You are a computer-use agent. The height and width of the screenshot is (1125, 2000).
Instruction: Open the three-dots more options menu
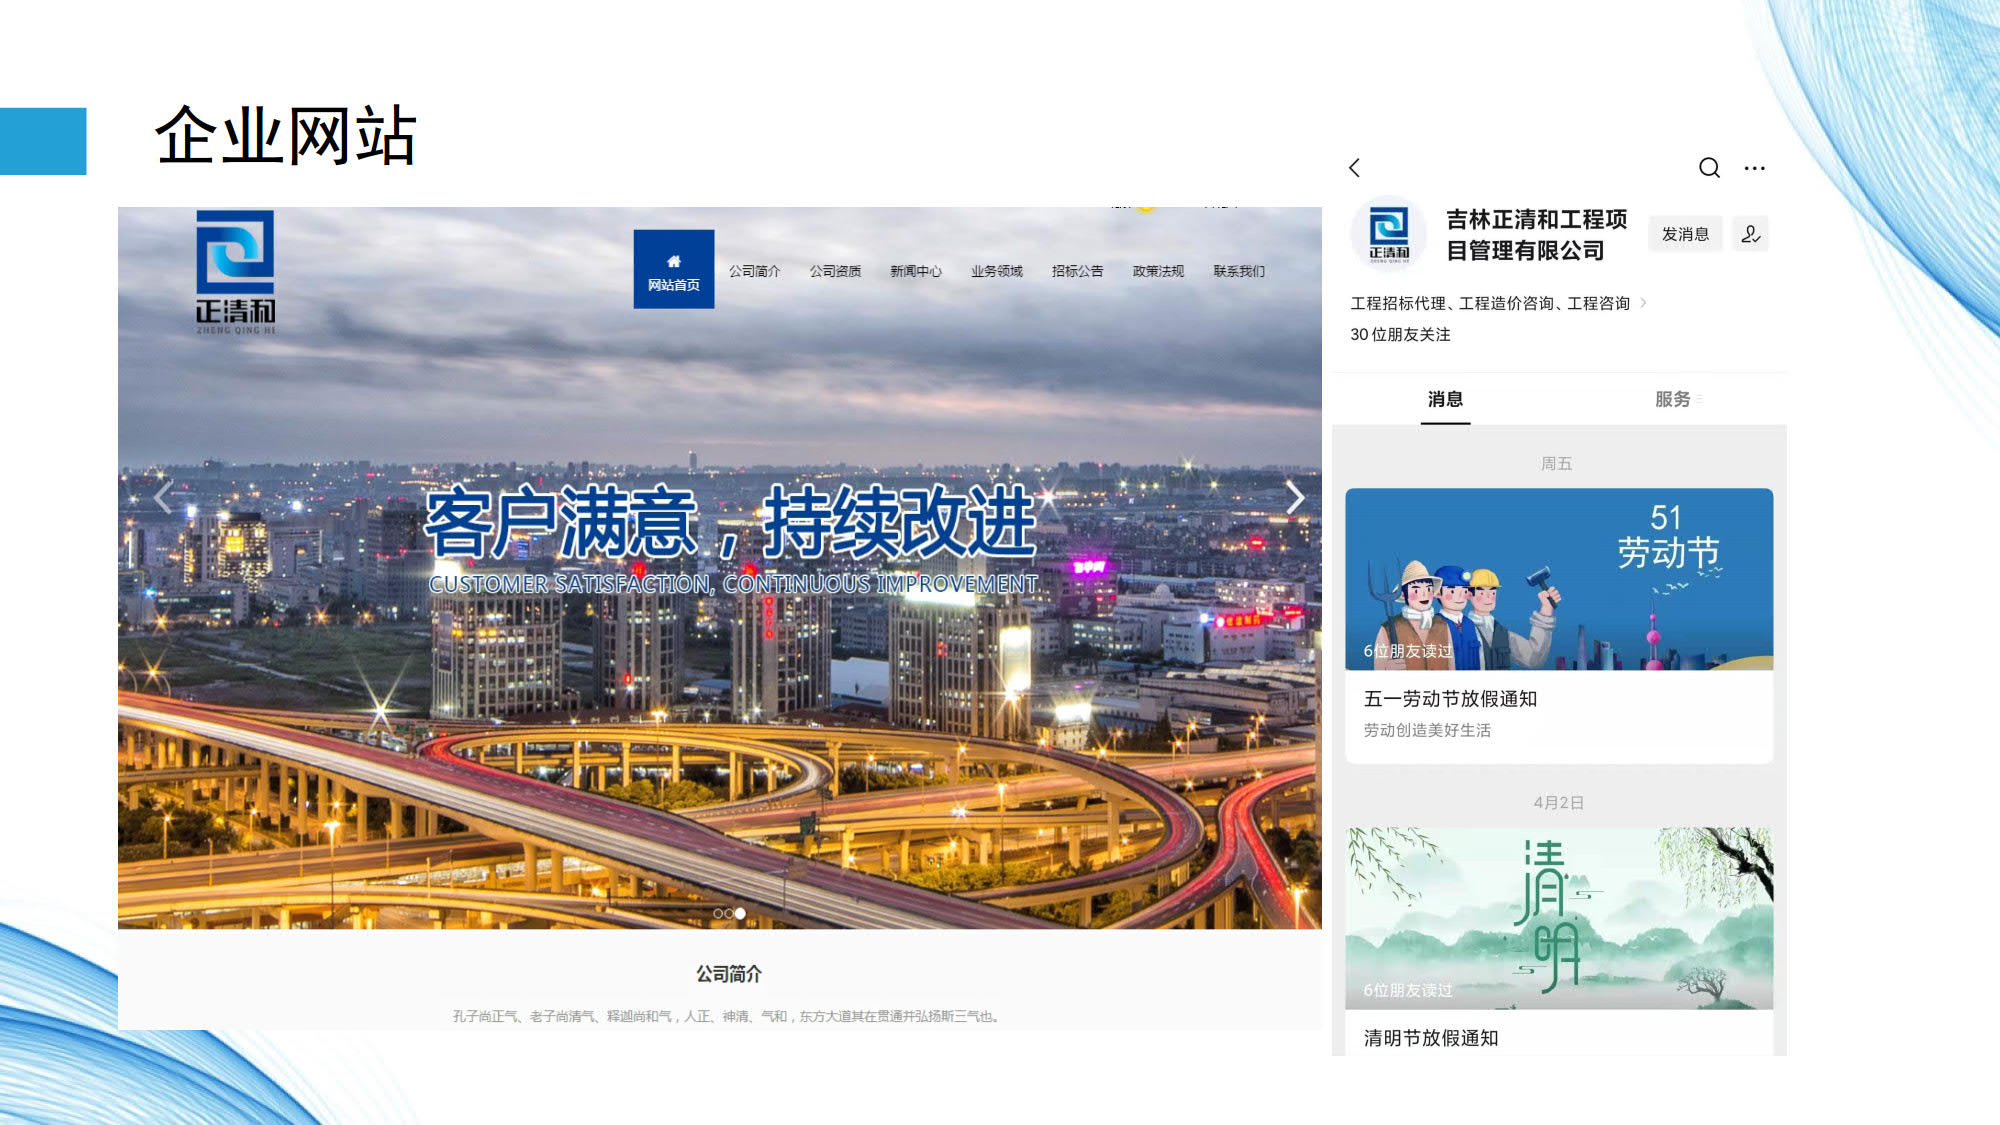tap(1754, 168)
